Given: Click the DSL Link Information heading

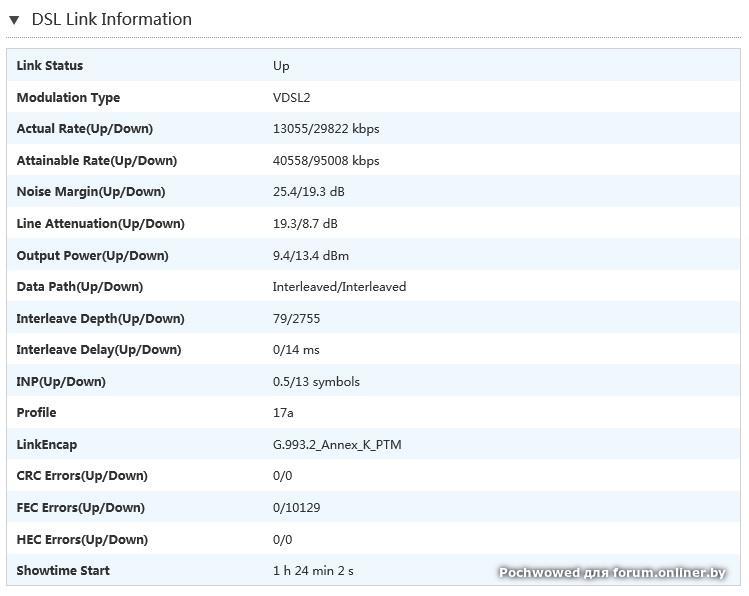Looking at the screenshot, I should 111,19.
